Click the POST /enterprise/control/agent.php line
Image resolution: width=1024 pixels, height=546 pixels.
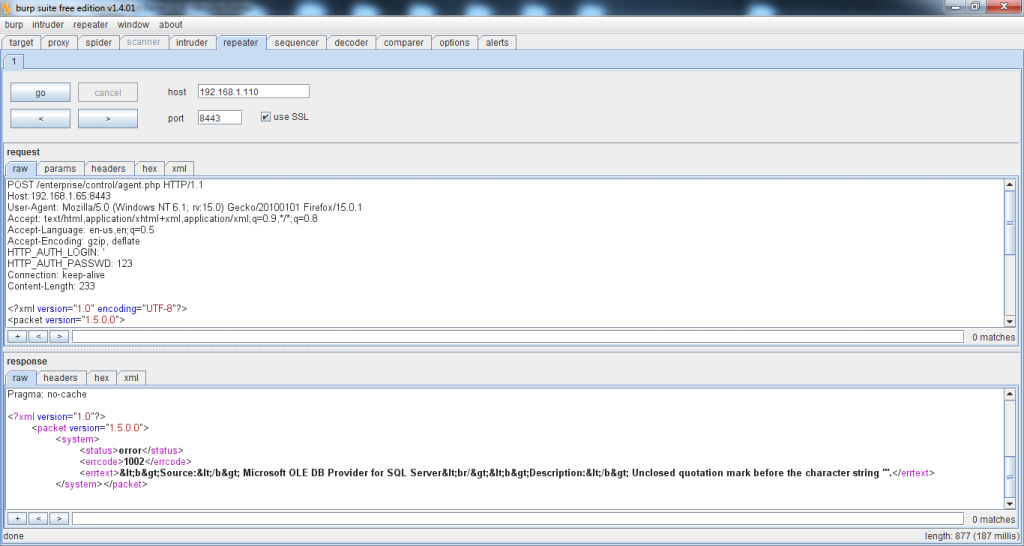(105, 185)
